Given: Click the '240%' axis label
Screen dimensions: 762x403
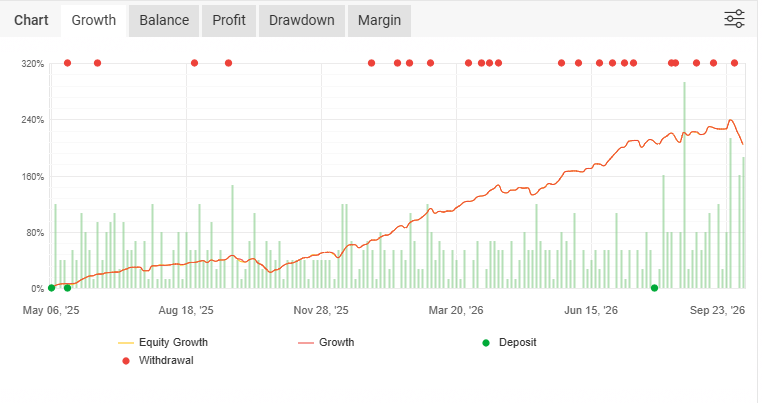Looking at the screenshot, I should coord(33,120).
